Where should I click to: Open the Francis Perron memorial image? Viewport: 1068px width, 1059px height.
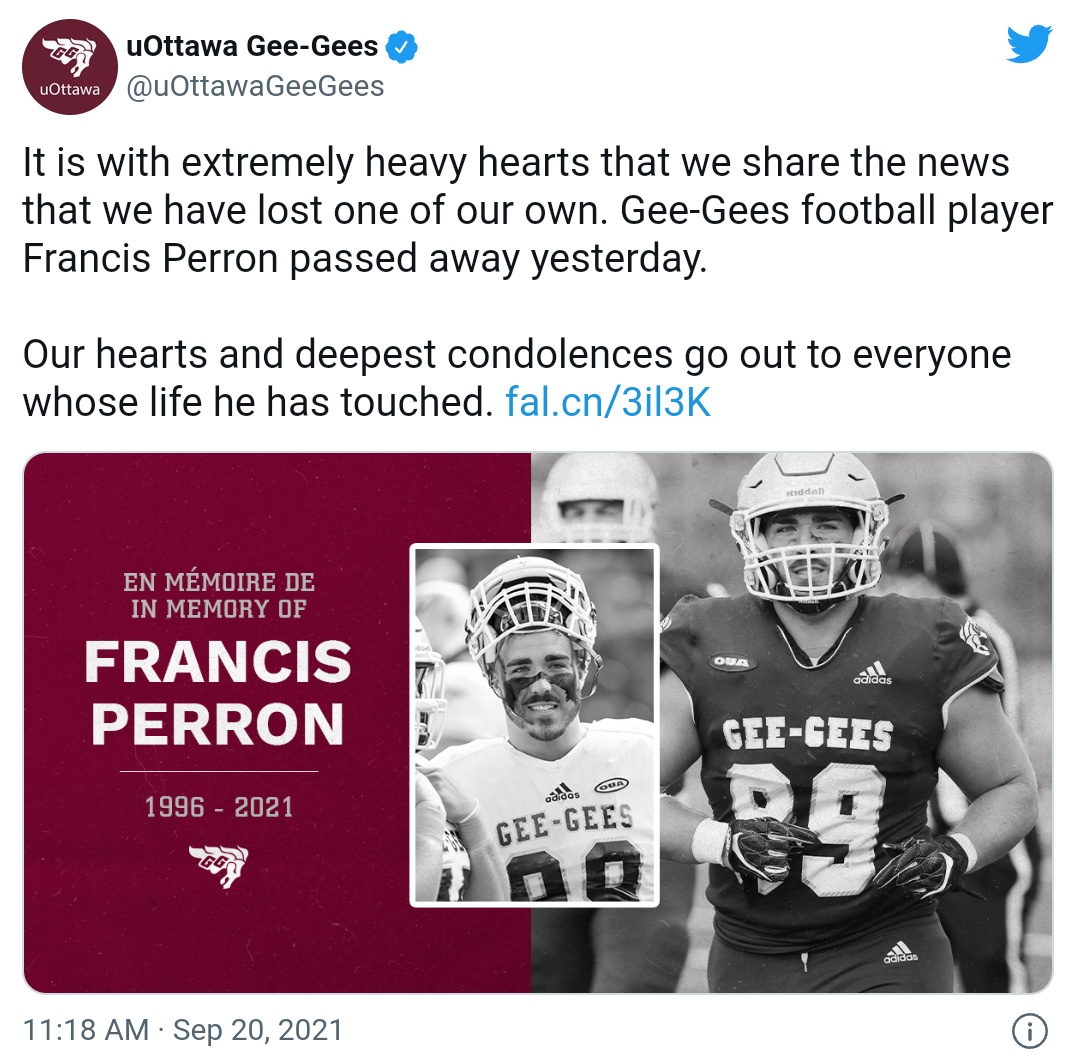click(538, 723)
